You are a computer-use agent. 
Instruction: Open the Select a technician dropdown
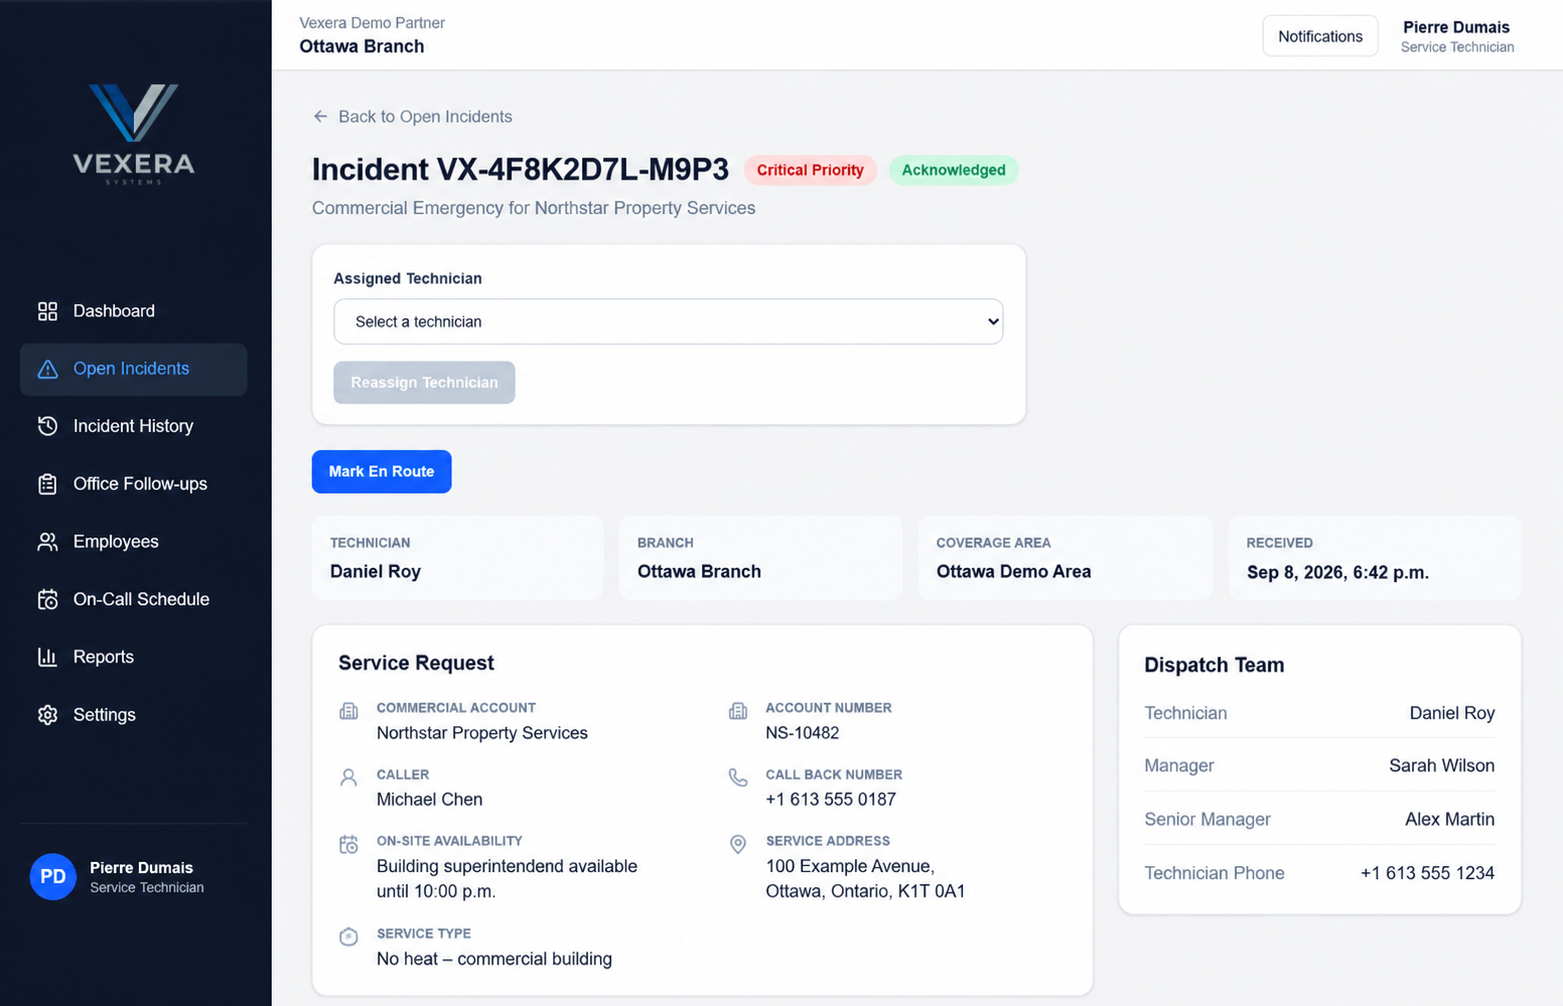[668, 322]
